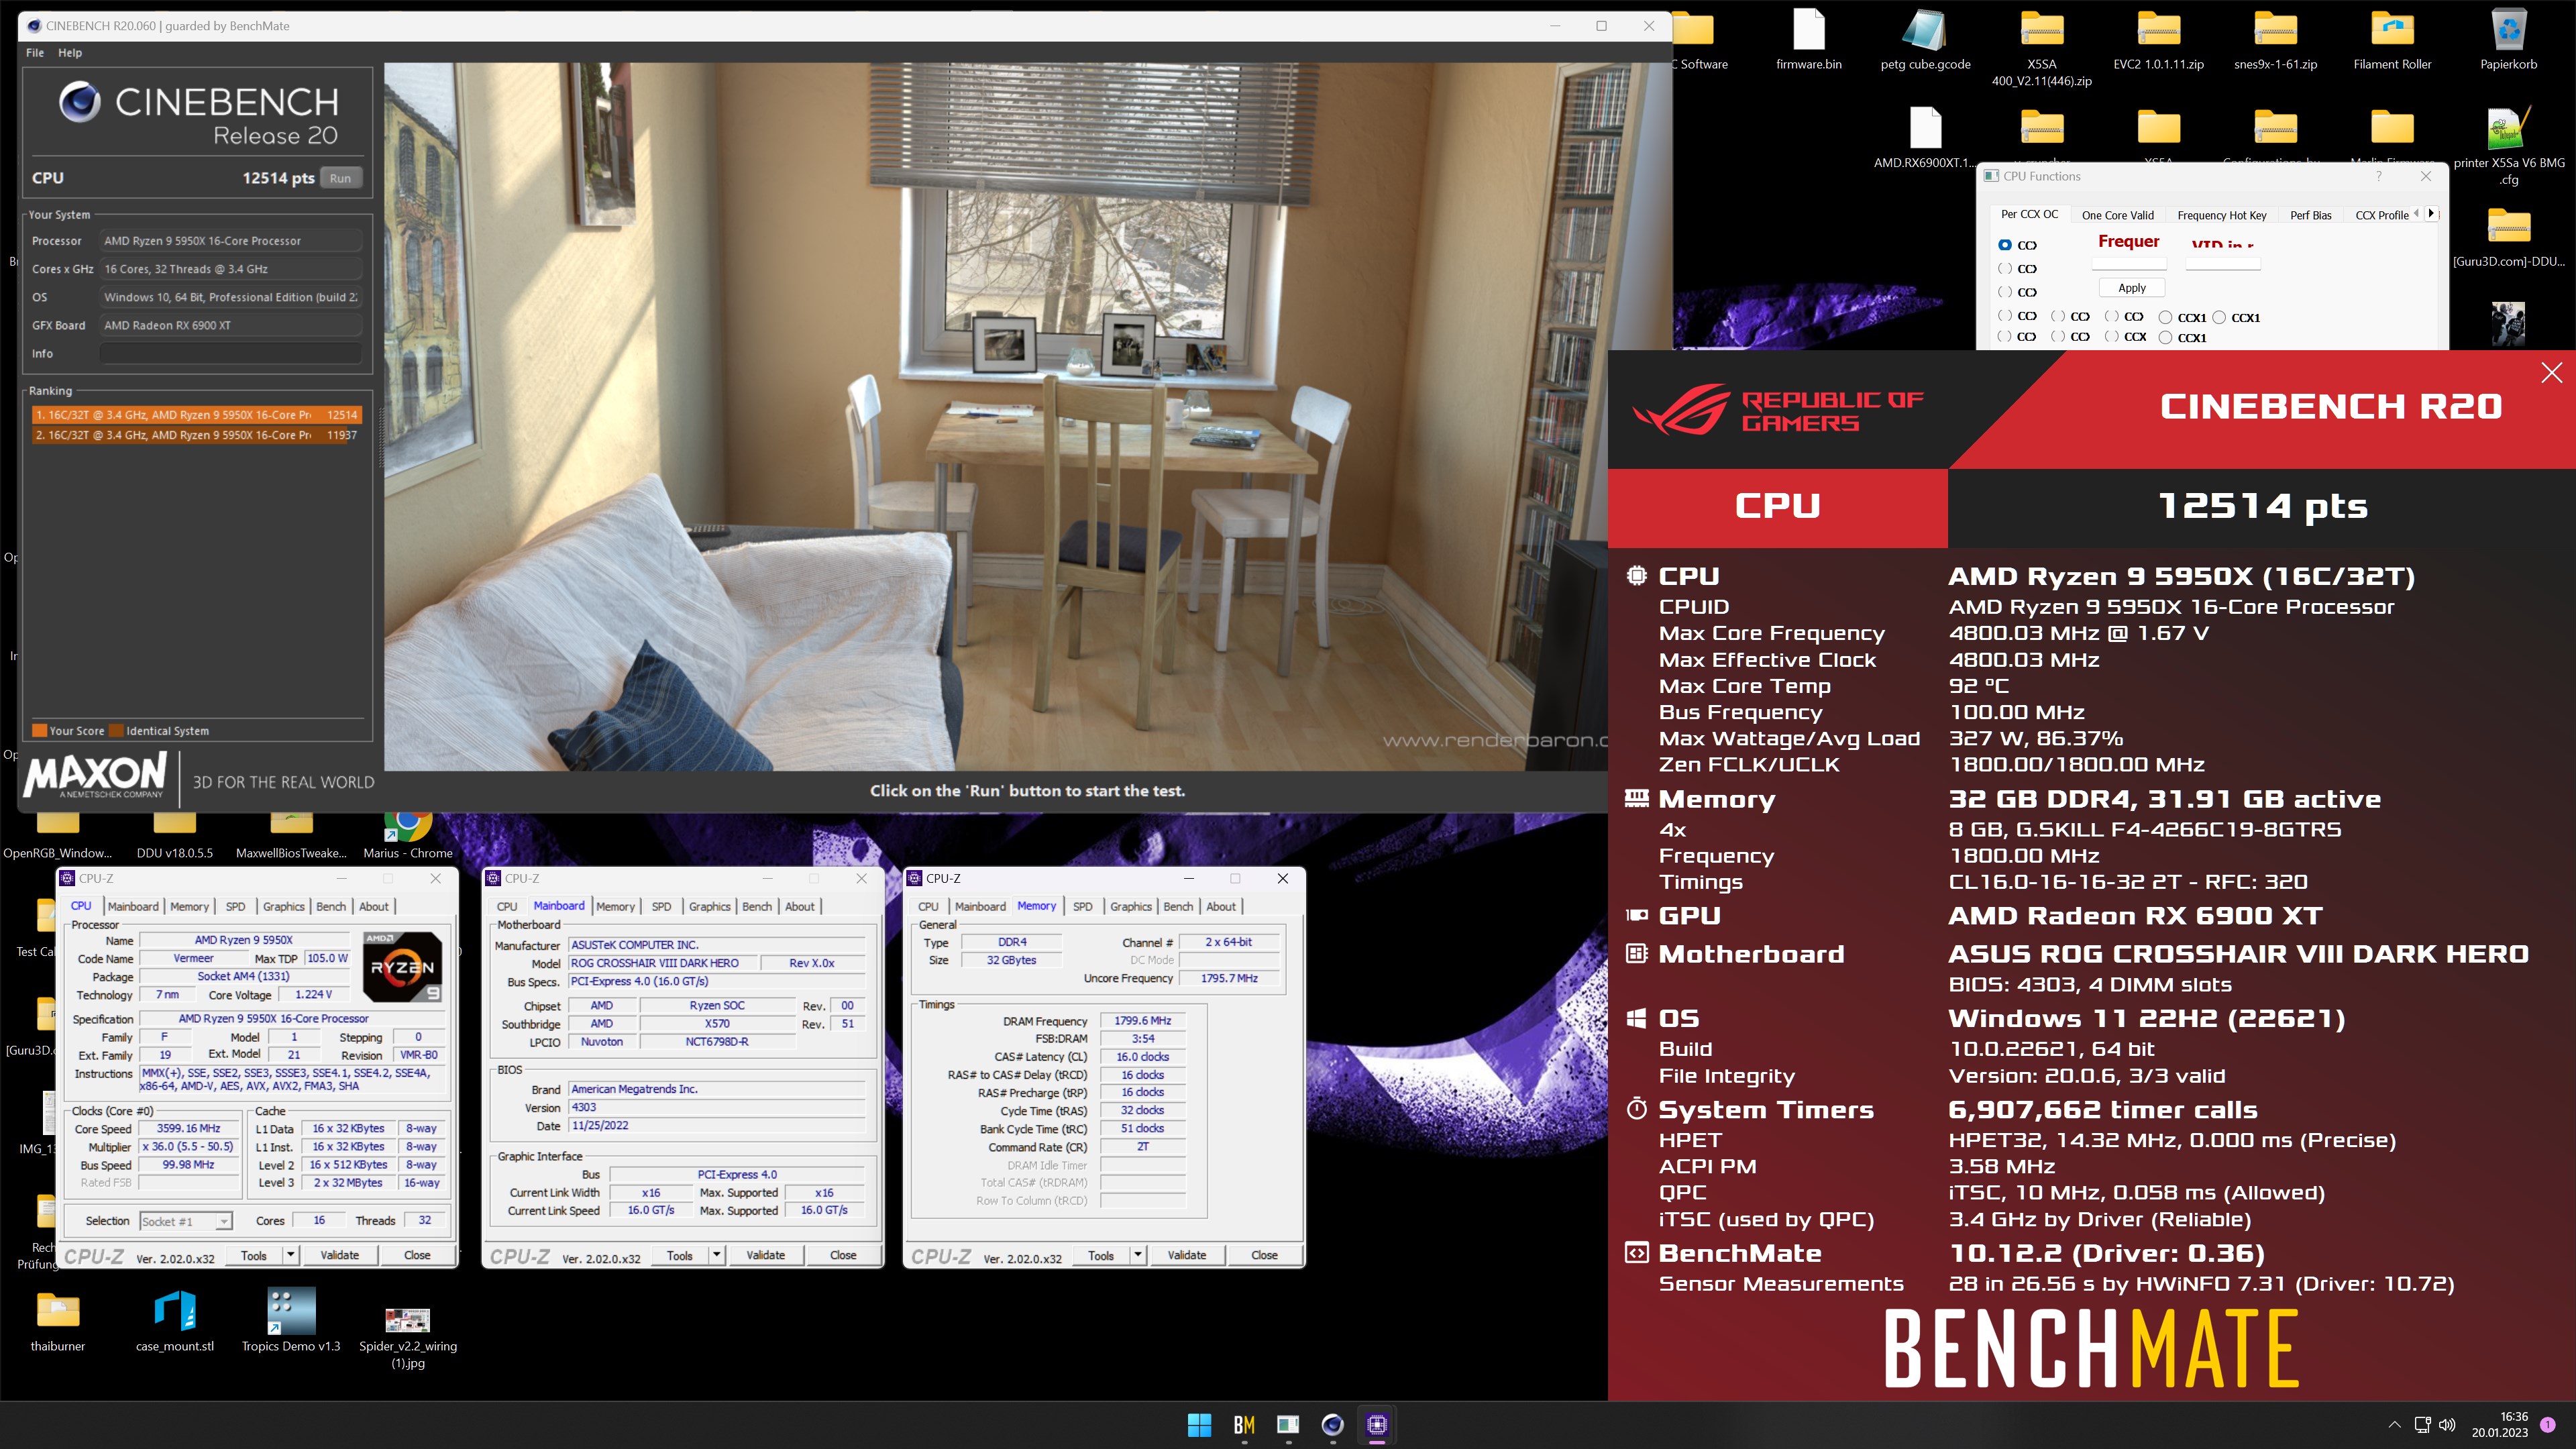Show hidden system tray icons
The height and width of the screenshot is (1449, 2576).
coord(2394,1425)
